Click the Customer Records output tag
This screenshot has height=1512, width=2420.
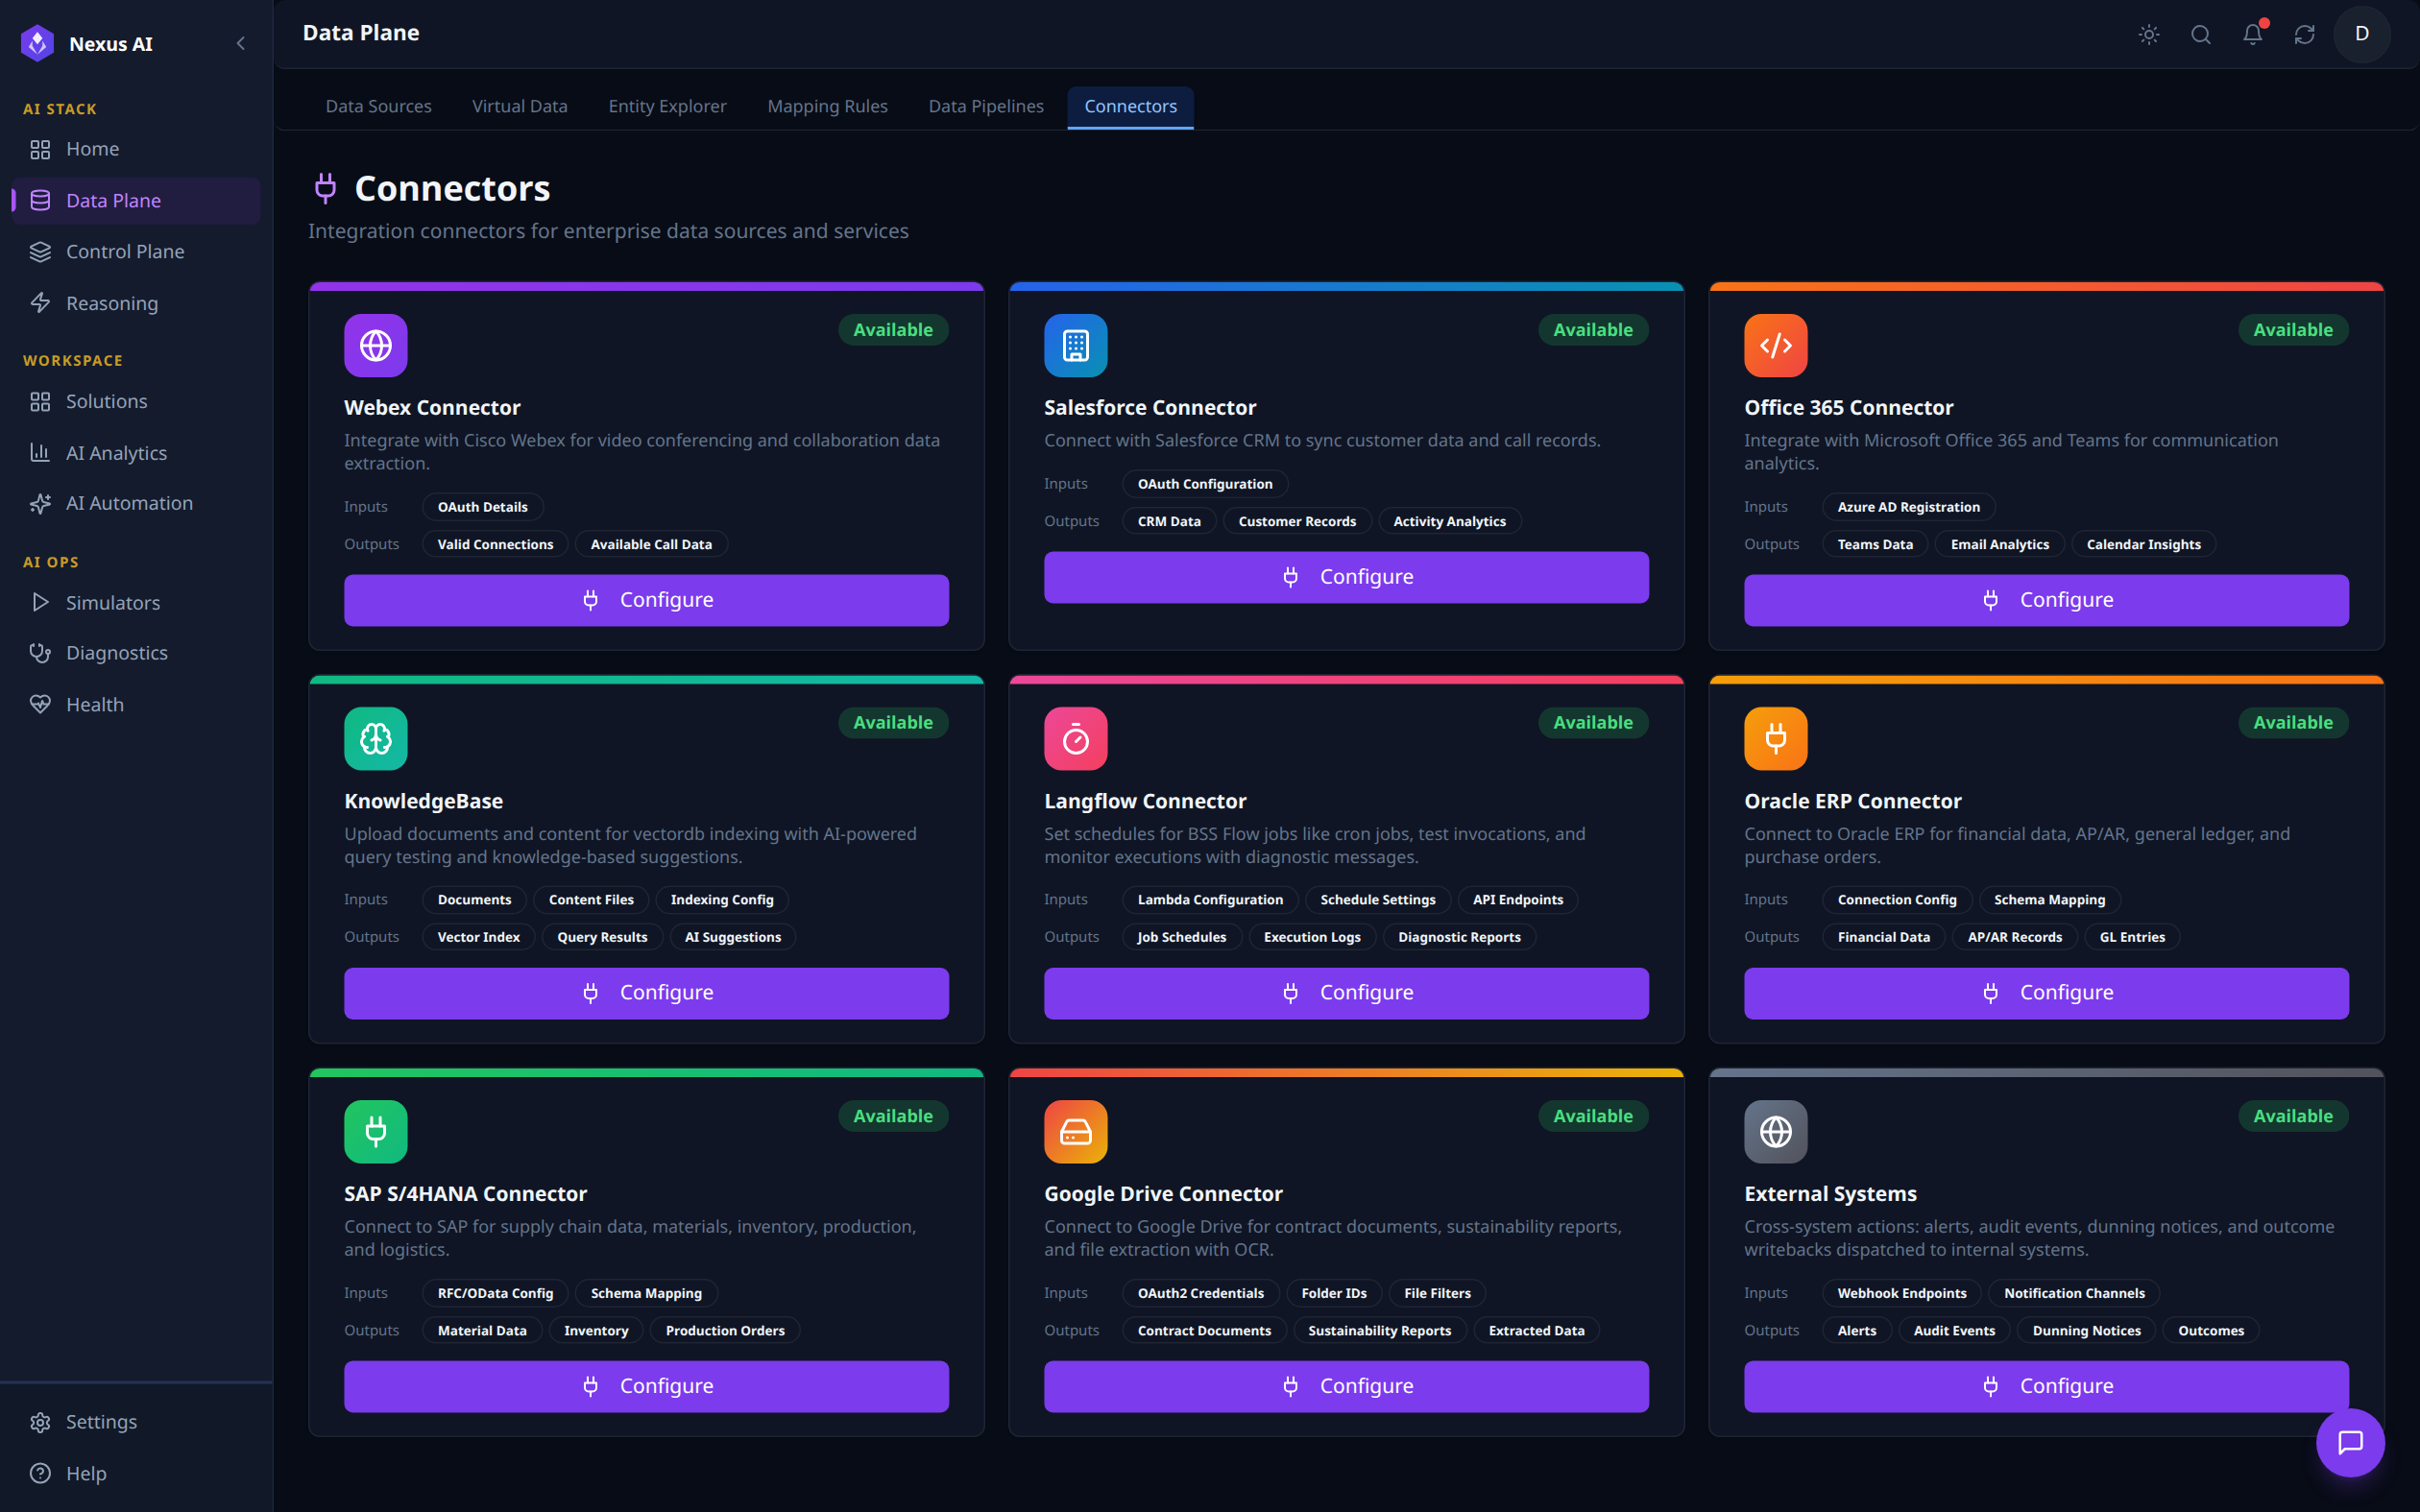[1297, 521]
